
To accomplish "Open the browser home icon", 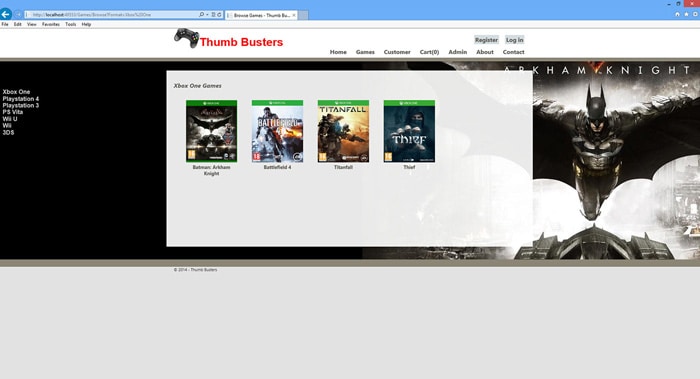I will 677,14.
